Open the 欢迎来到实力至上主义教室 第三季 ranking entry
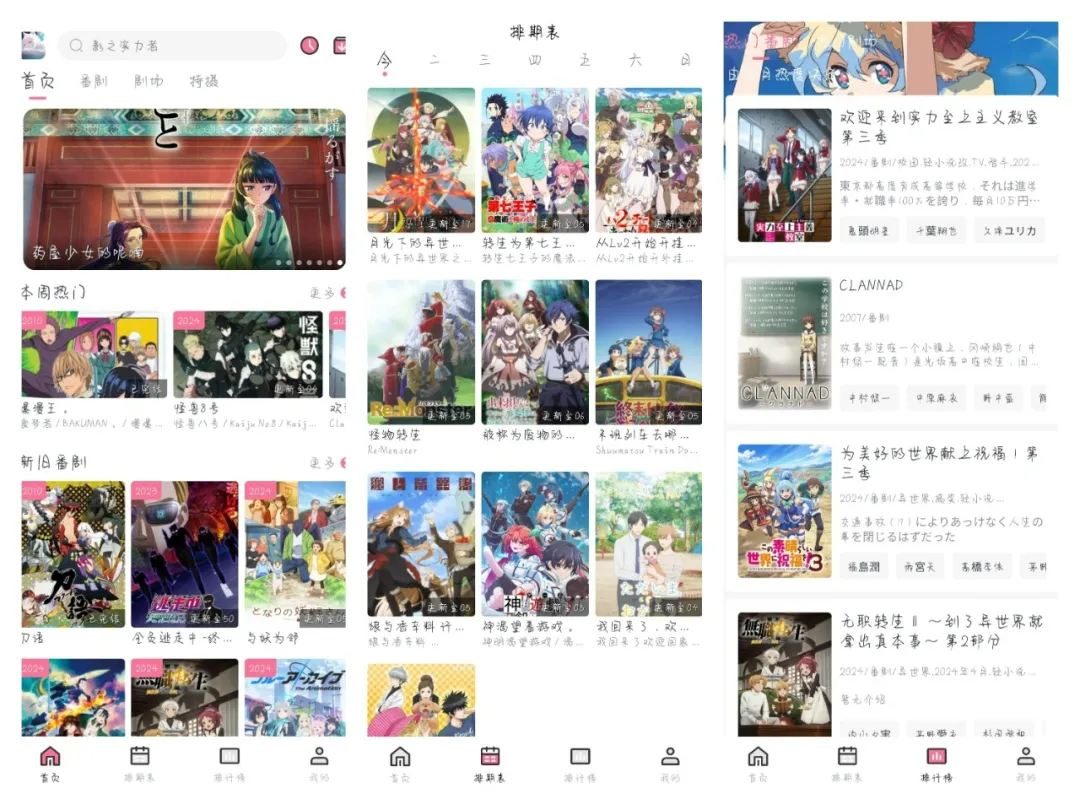Viewport: 1080px width, 810px height. [x=891, y=176]
